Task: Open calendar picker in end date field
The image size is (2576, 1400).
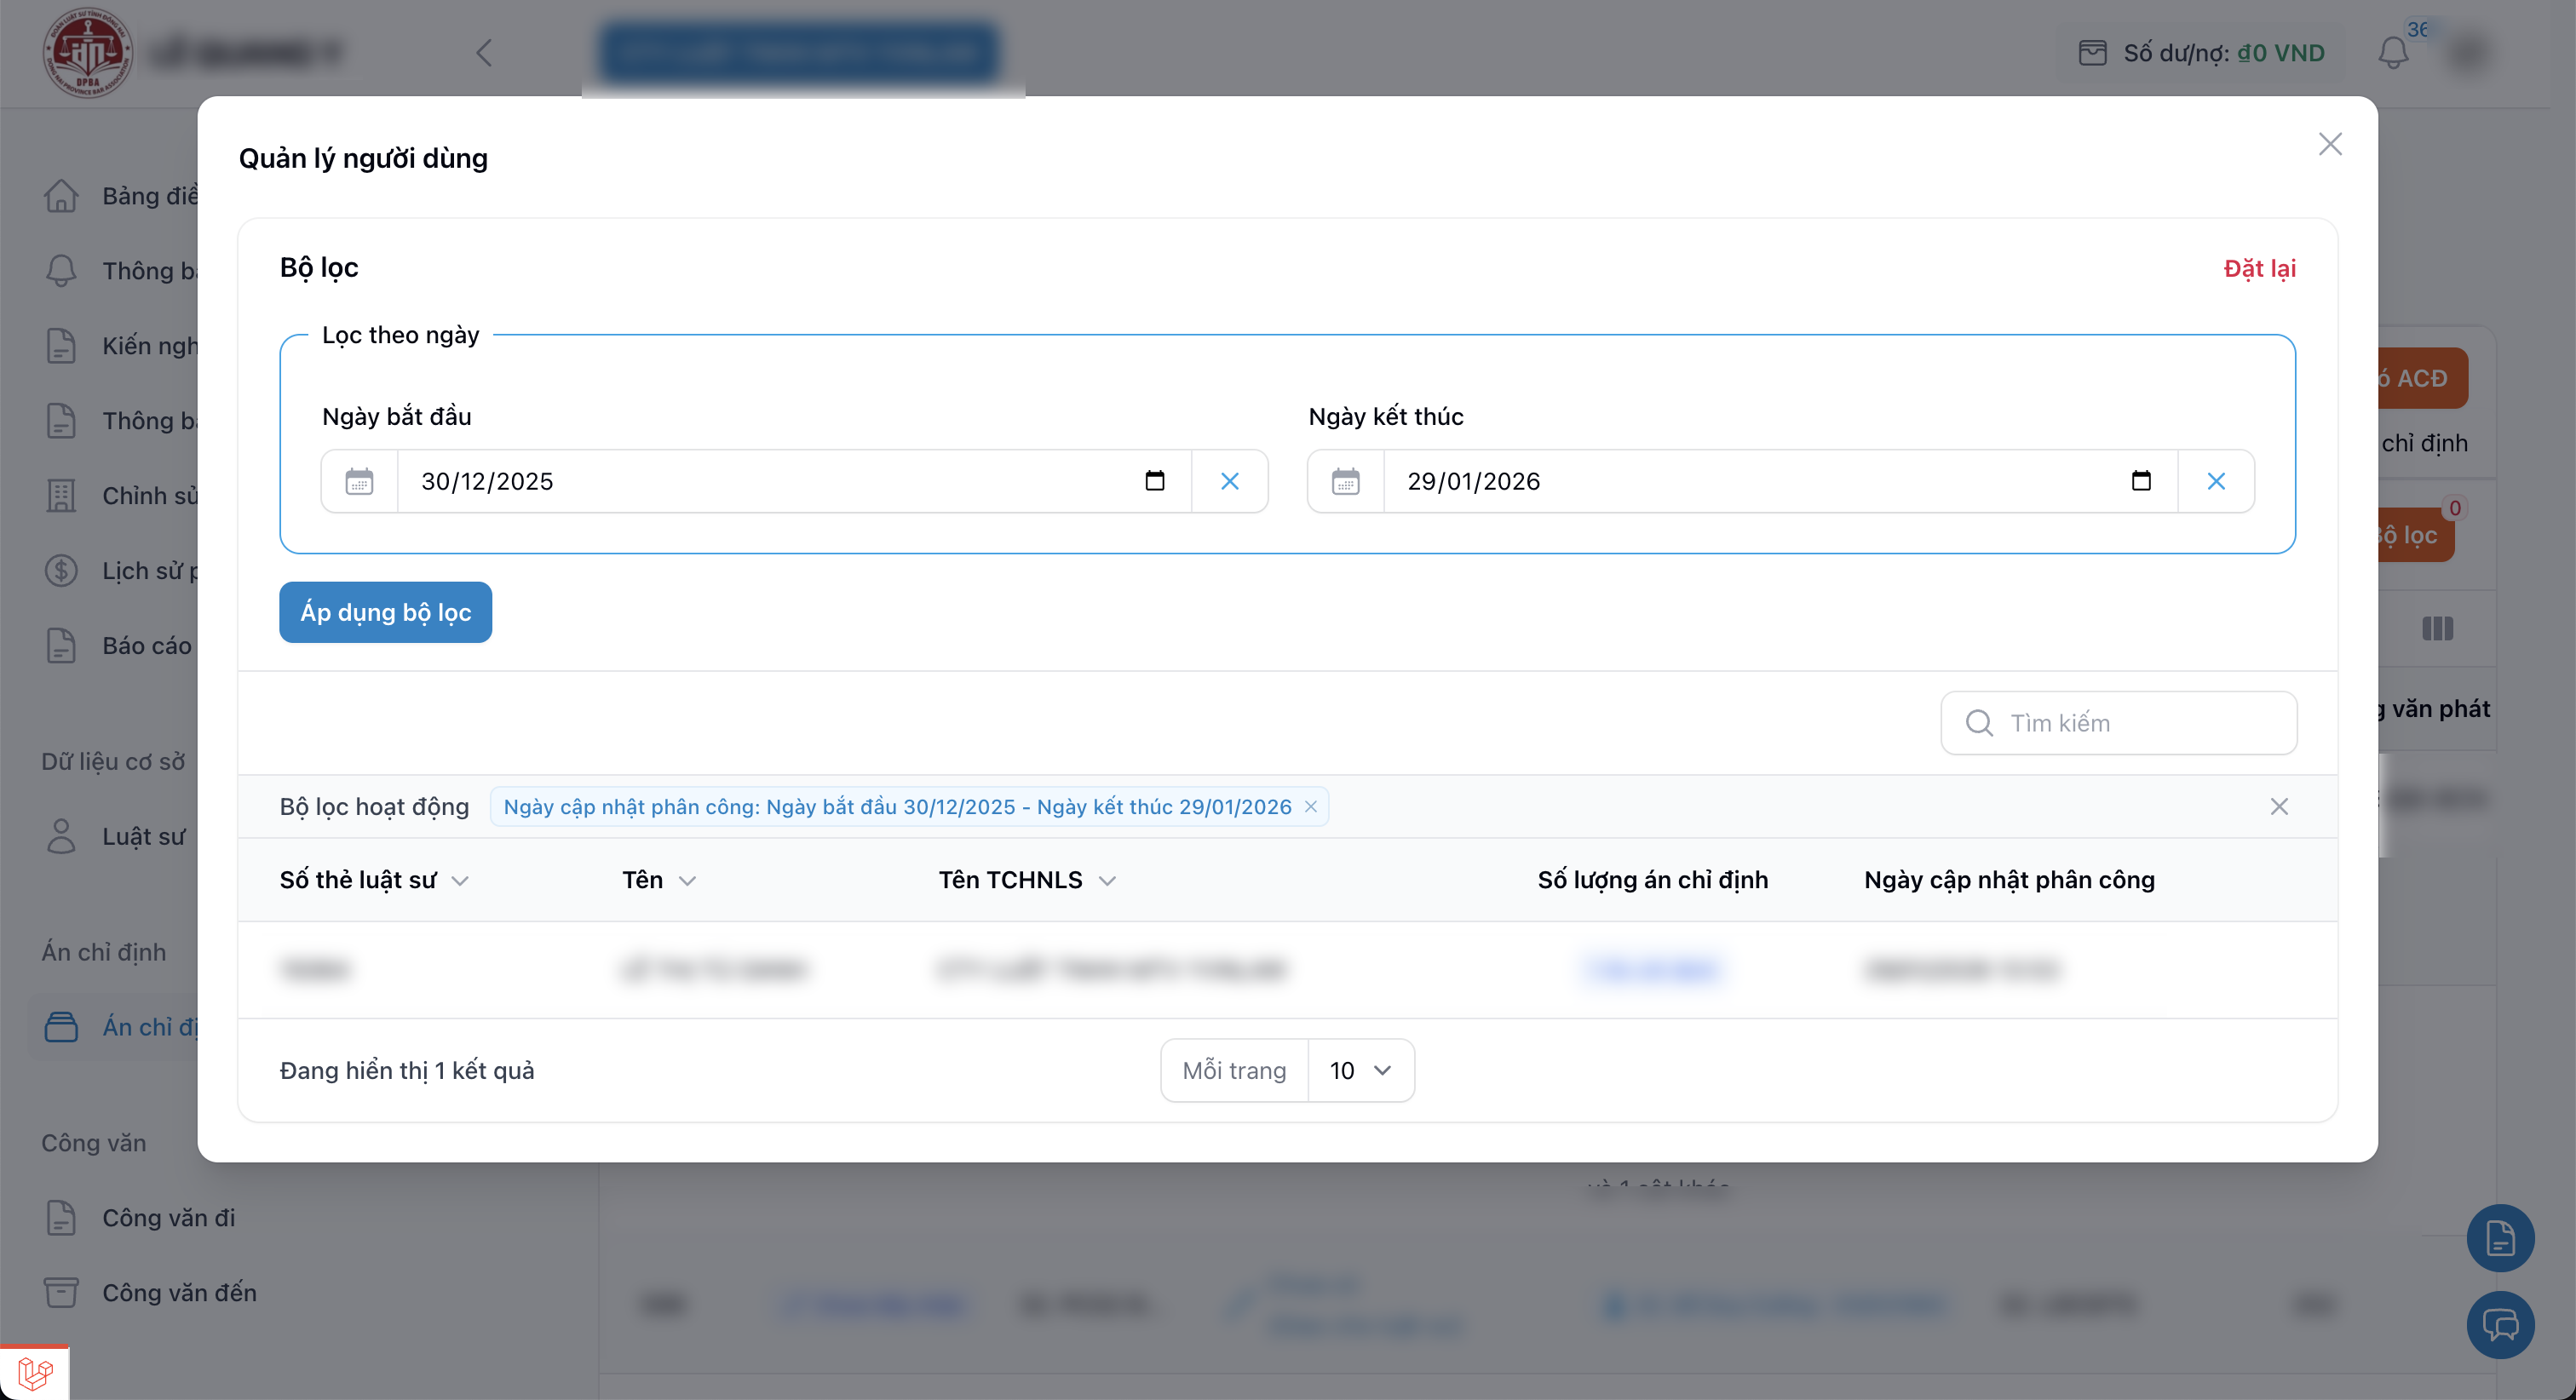Action: pos(2140,481)
